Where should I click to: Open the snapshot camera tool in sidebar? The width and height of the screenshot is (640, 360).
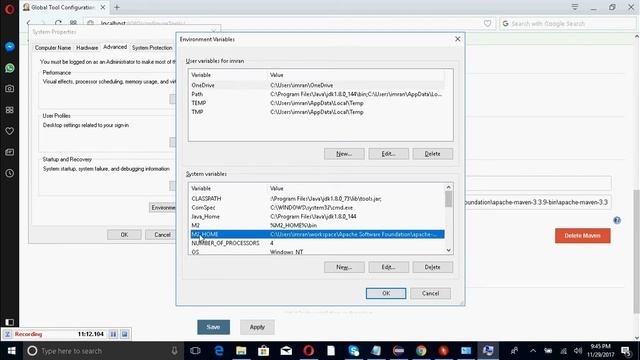tap(9, 89)
